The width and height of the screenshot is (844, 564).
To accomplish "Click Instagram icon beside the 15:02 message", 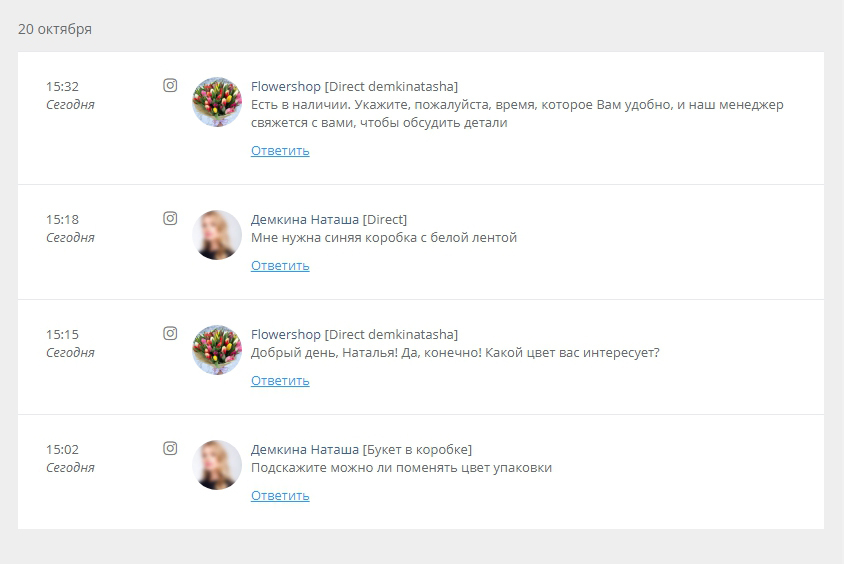I will (x=170, y=448).
